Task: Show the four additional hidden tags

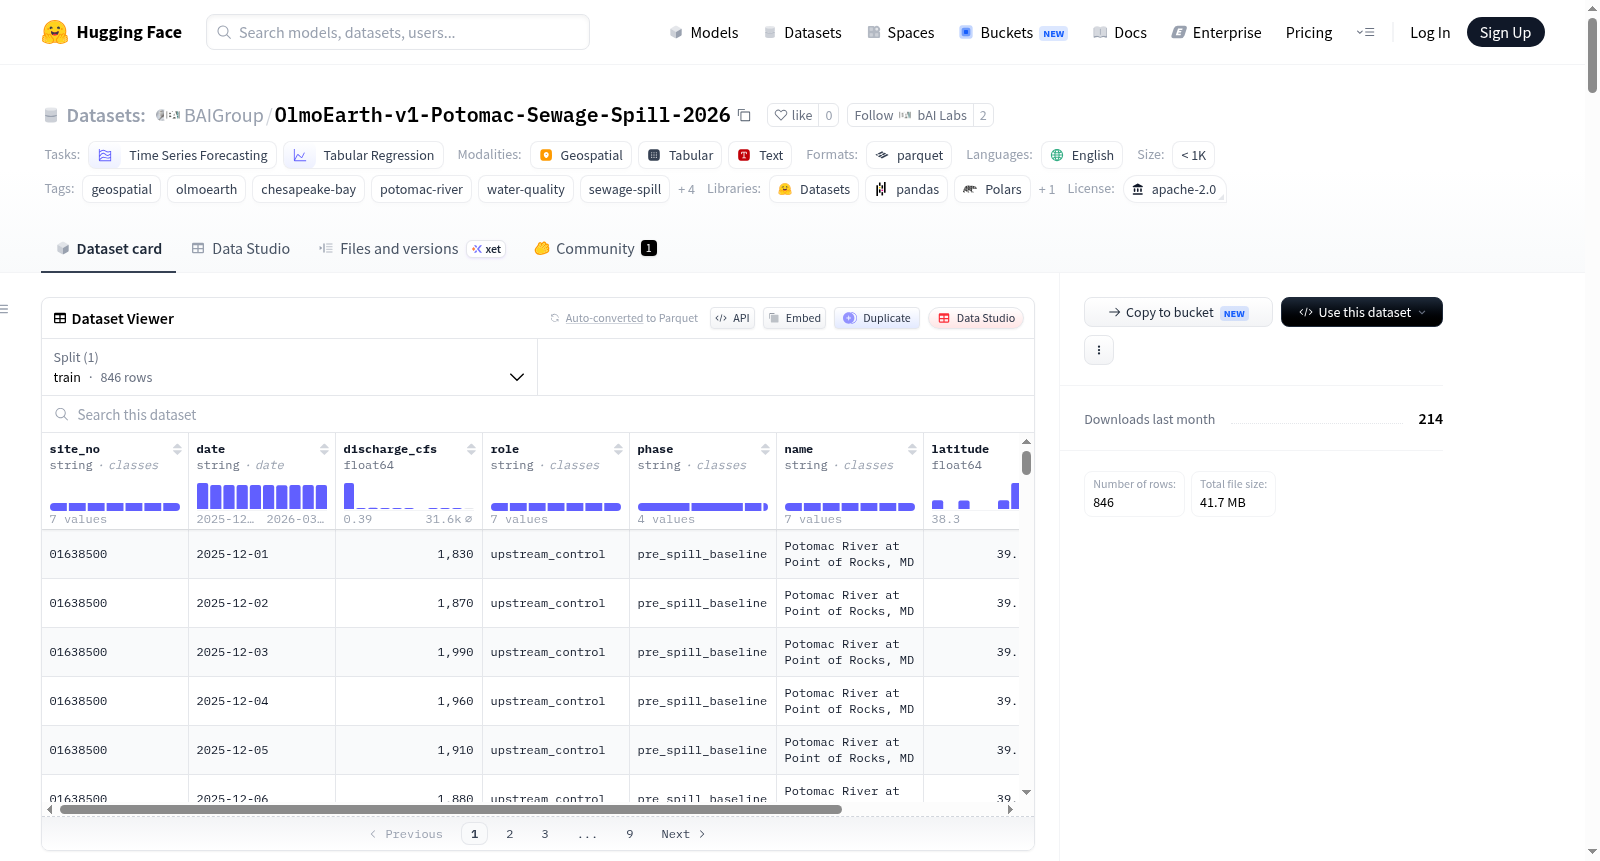Action: click(686, 189)
